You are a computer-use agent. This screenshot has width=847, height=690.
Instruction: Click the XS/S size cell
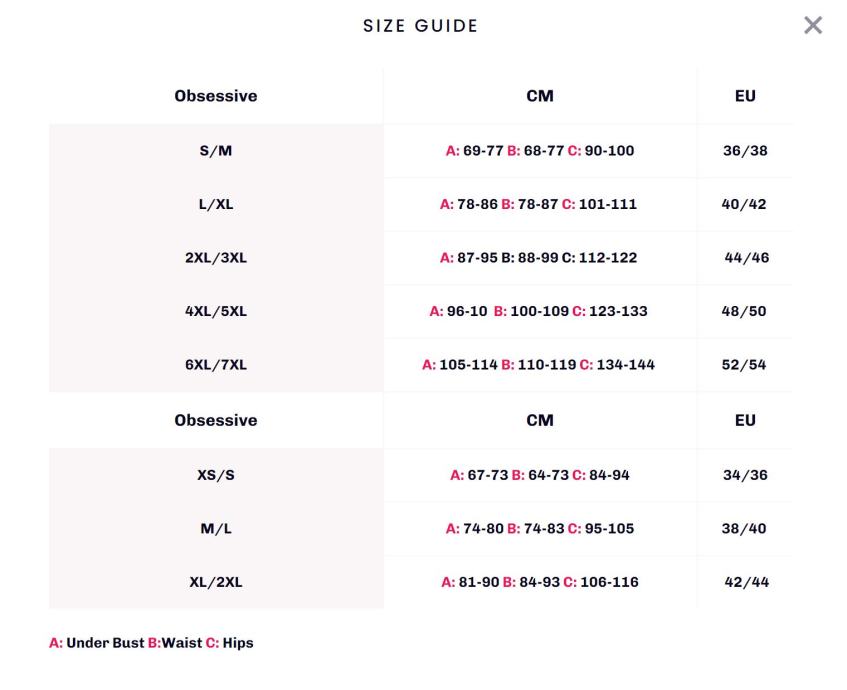pos(216,475)
